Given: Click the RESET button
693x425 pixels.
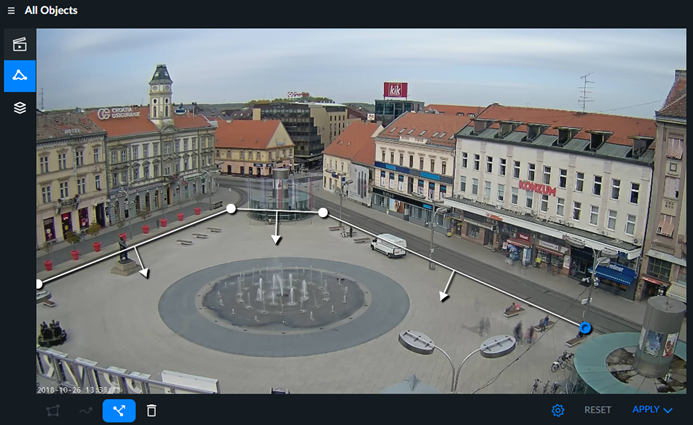Looking at the screenshot, I should click(598, 410).
